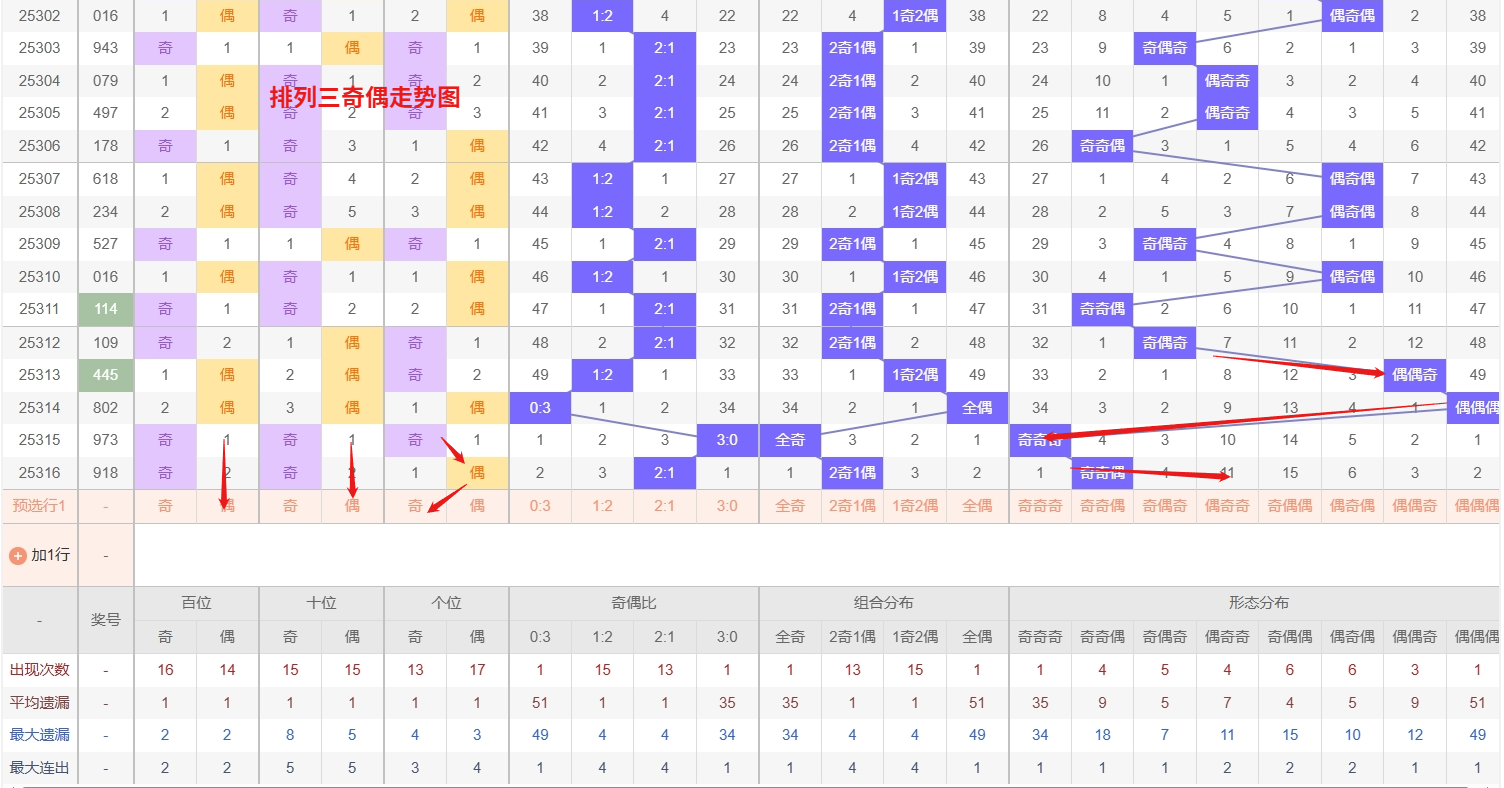1504x788 pixels.
Task: Click the 最大遗漏 statistics row label
Action: [40, 735]
